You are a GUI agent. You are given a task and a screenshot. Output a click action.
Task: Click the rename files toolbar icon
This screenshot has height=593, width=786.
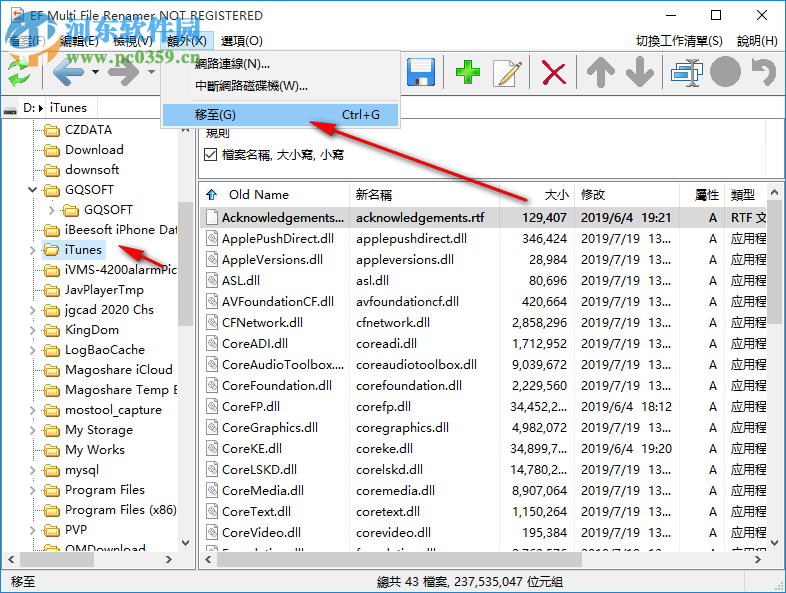coord(686,73)
